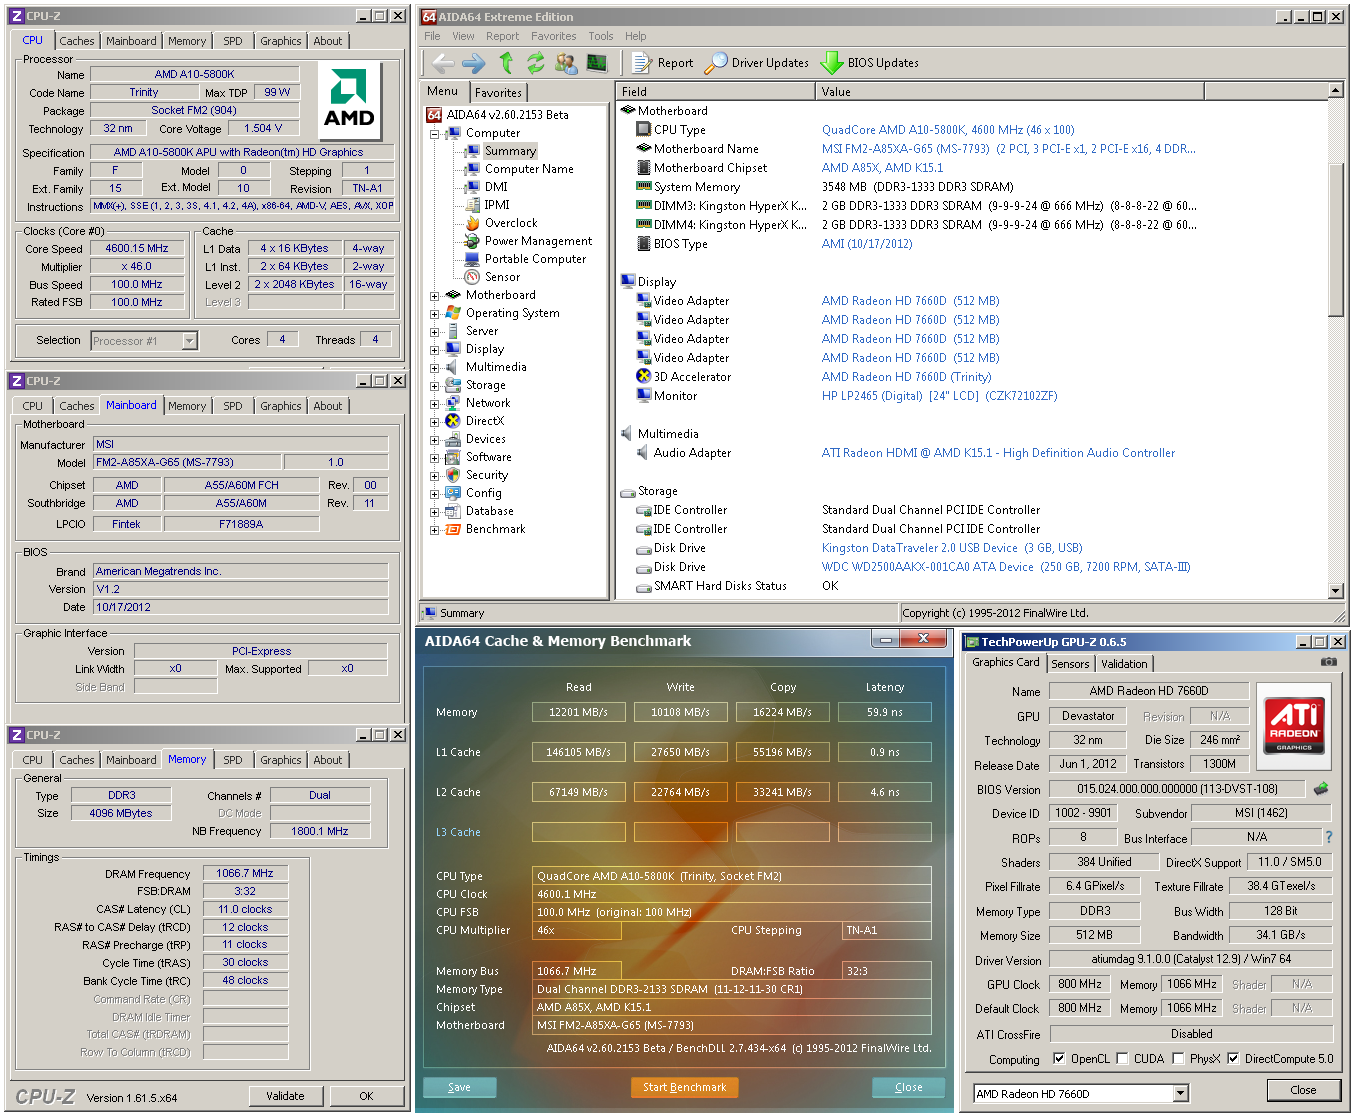
Task: Click the screenshot camera icon in GPU-Z
Action: (1328, 662)
